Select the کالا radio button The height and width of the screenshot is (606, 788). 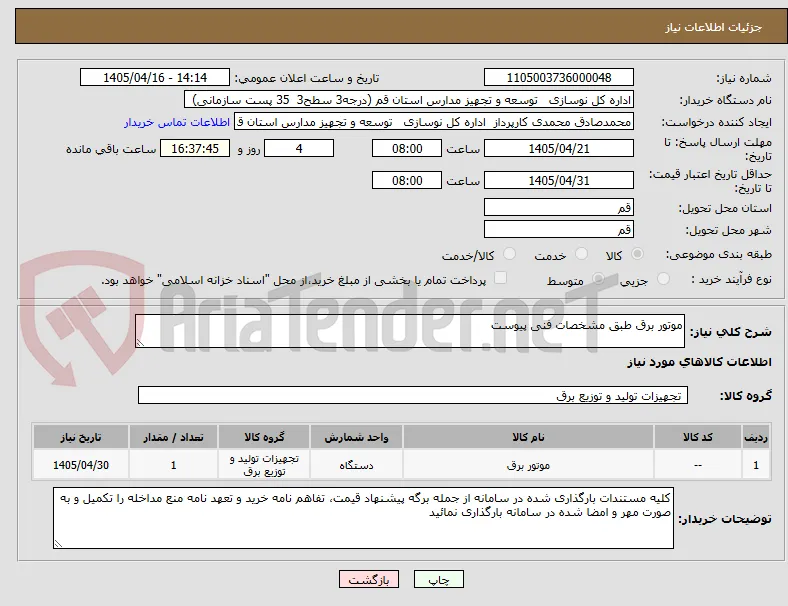pos(637,254)
